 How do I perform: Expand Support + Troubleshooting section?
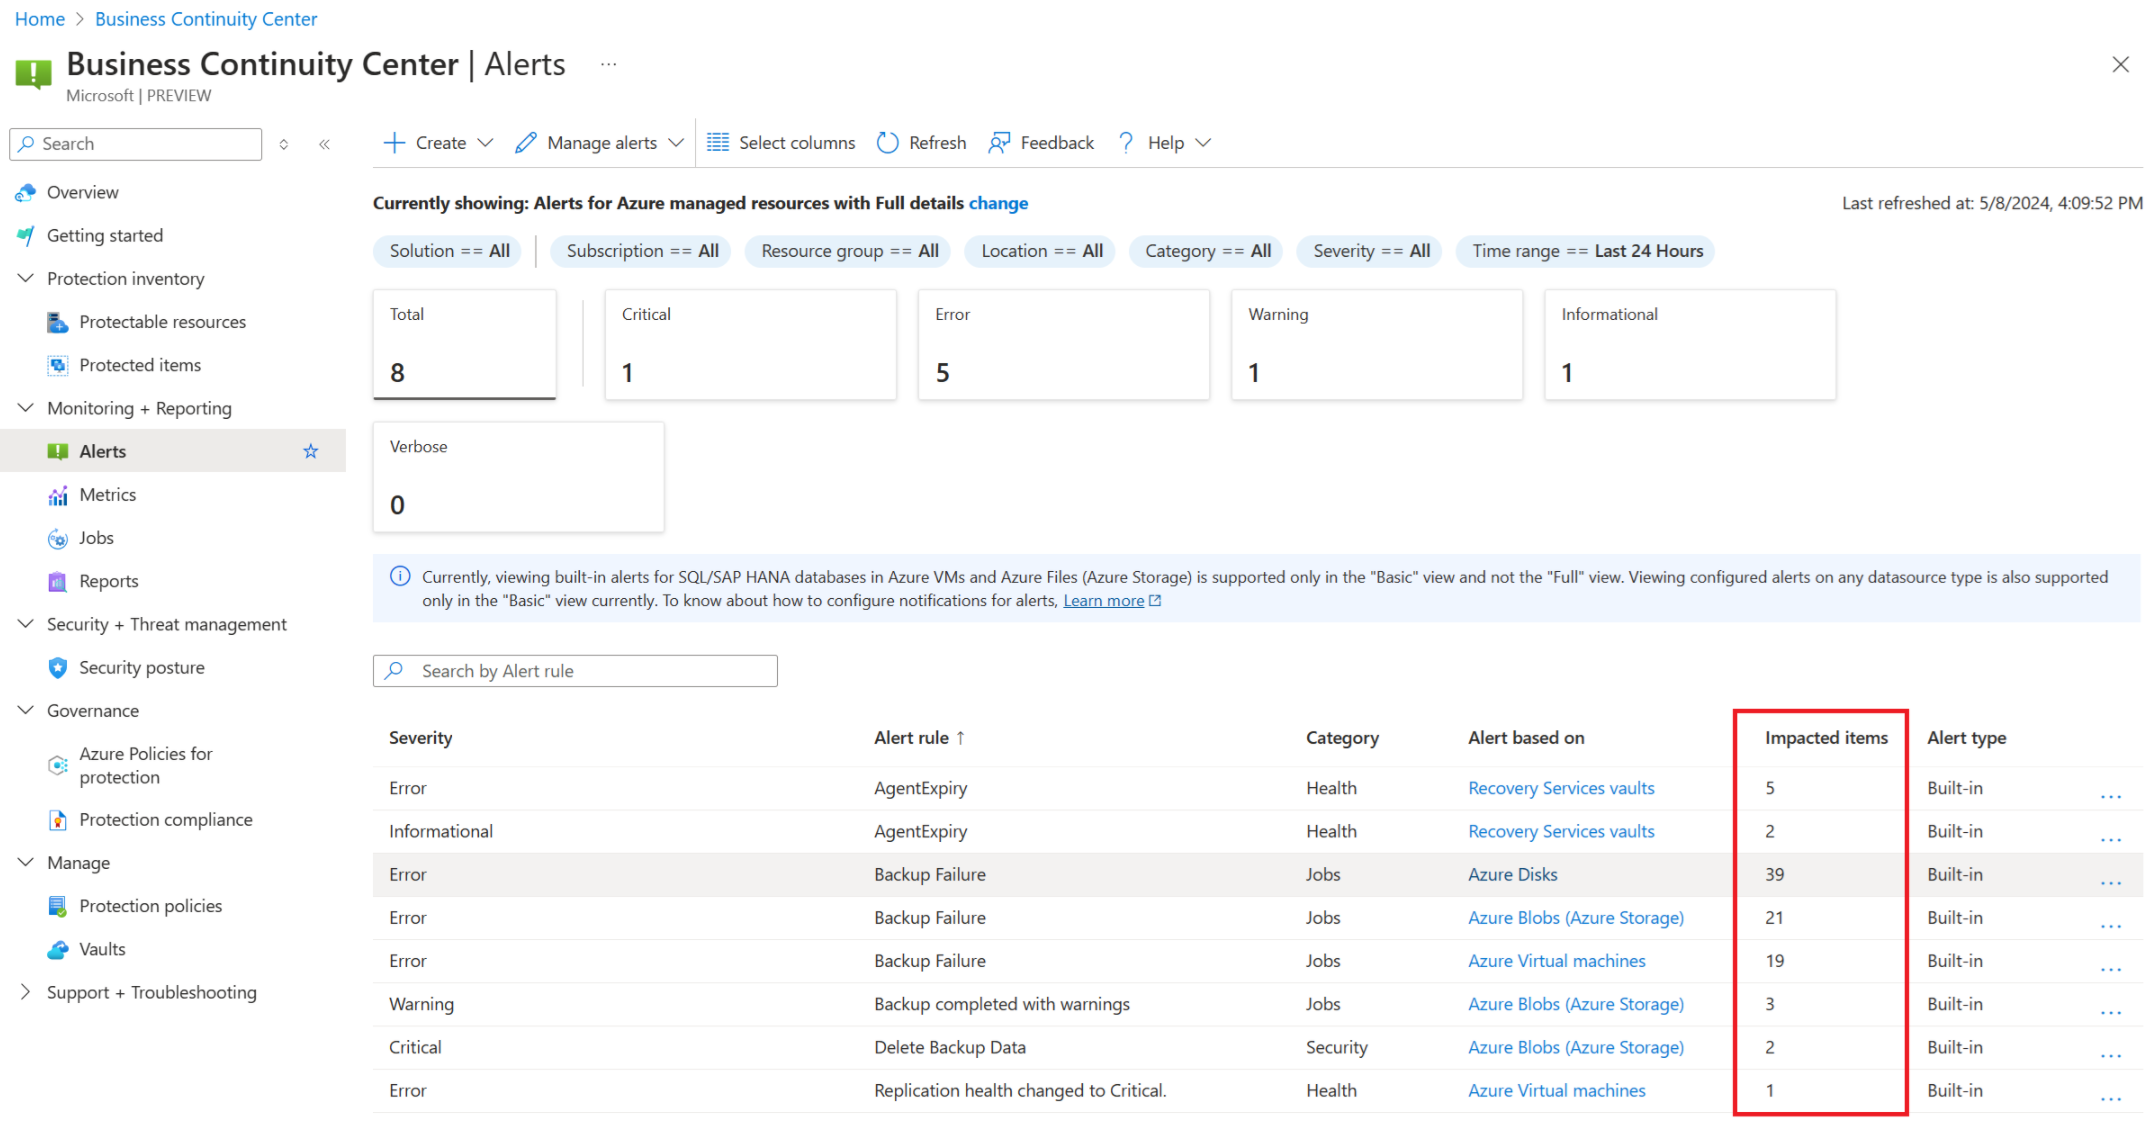[151, 993]
